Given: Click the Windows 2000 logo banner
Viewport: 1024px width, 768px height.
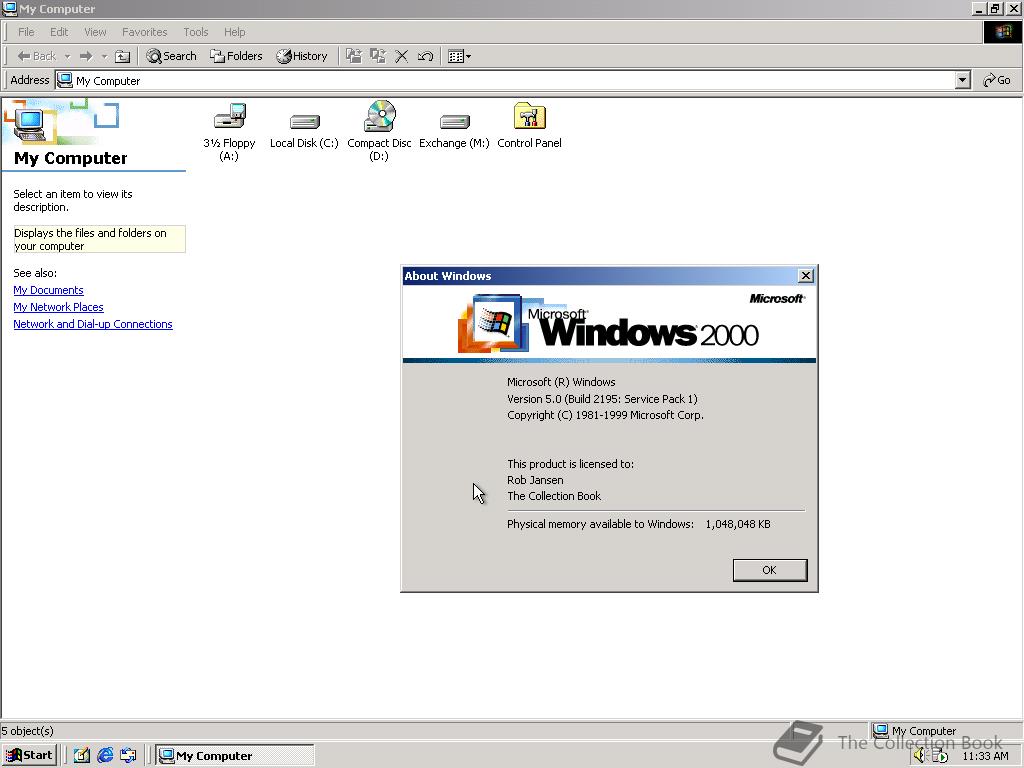Looking at the screenshot, I should coord(609,323).
